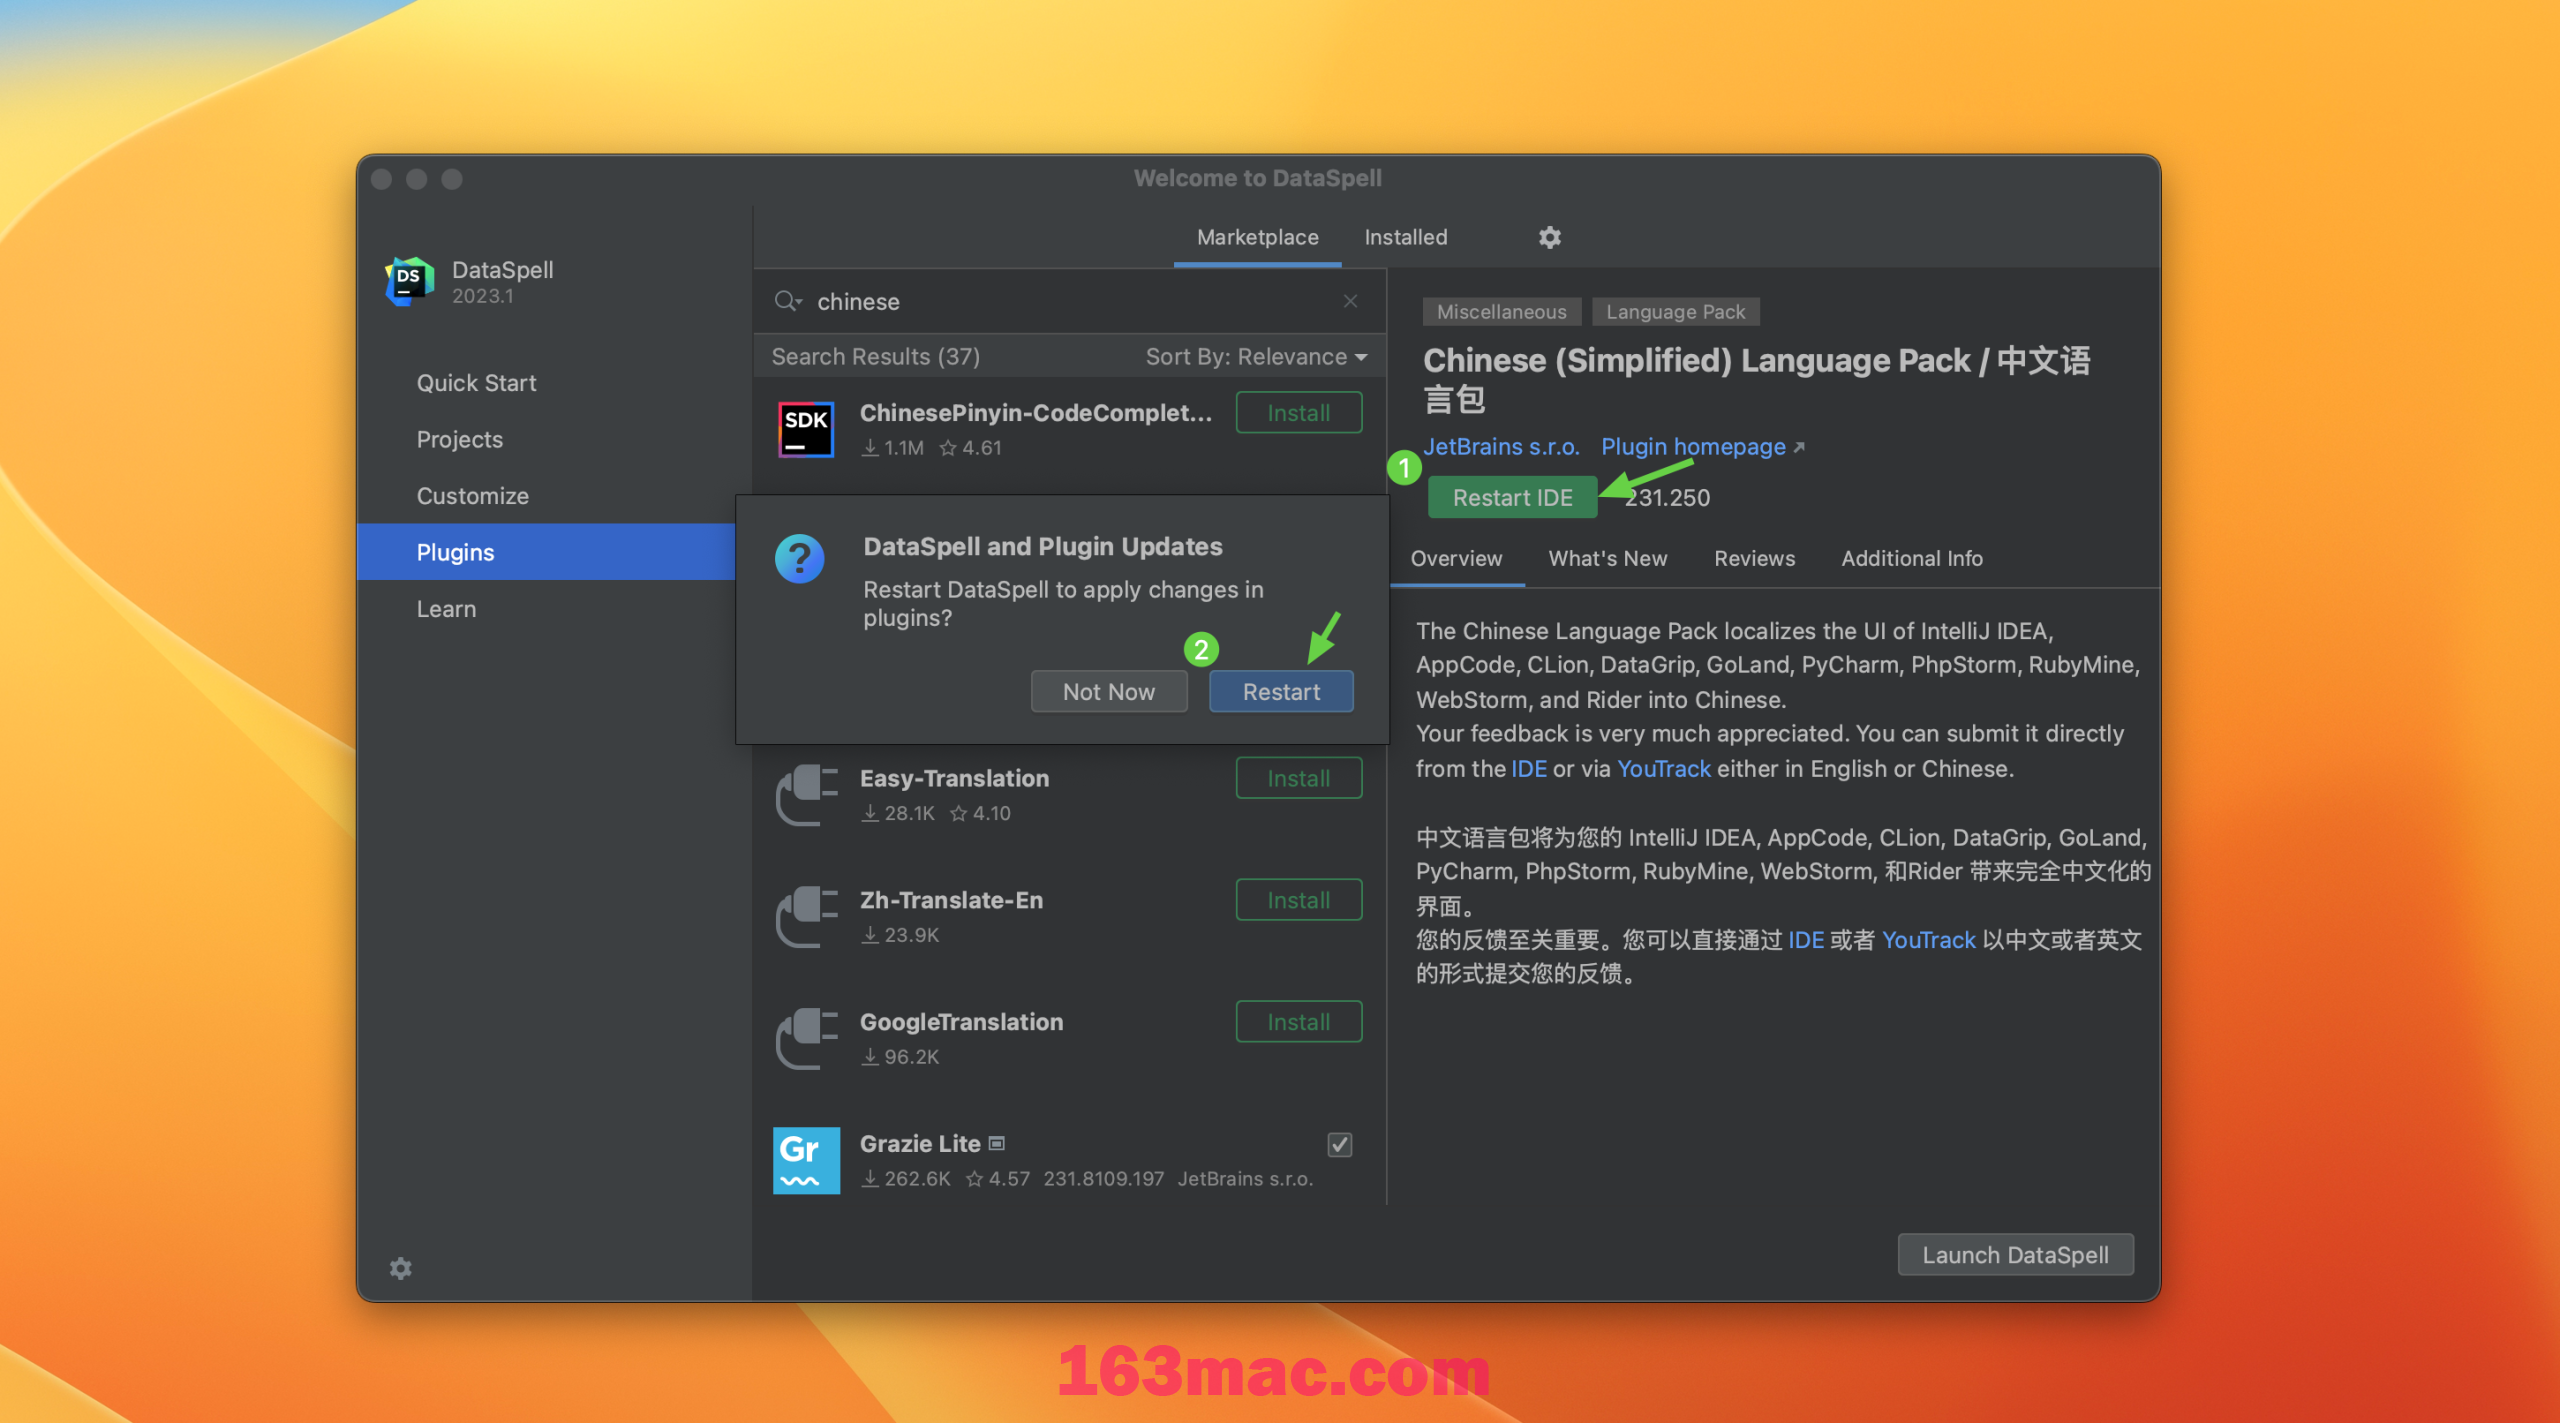
Task: Click Not Now in the dialog
Action: tap(1109, 692)
